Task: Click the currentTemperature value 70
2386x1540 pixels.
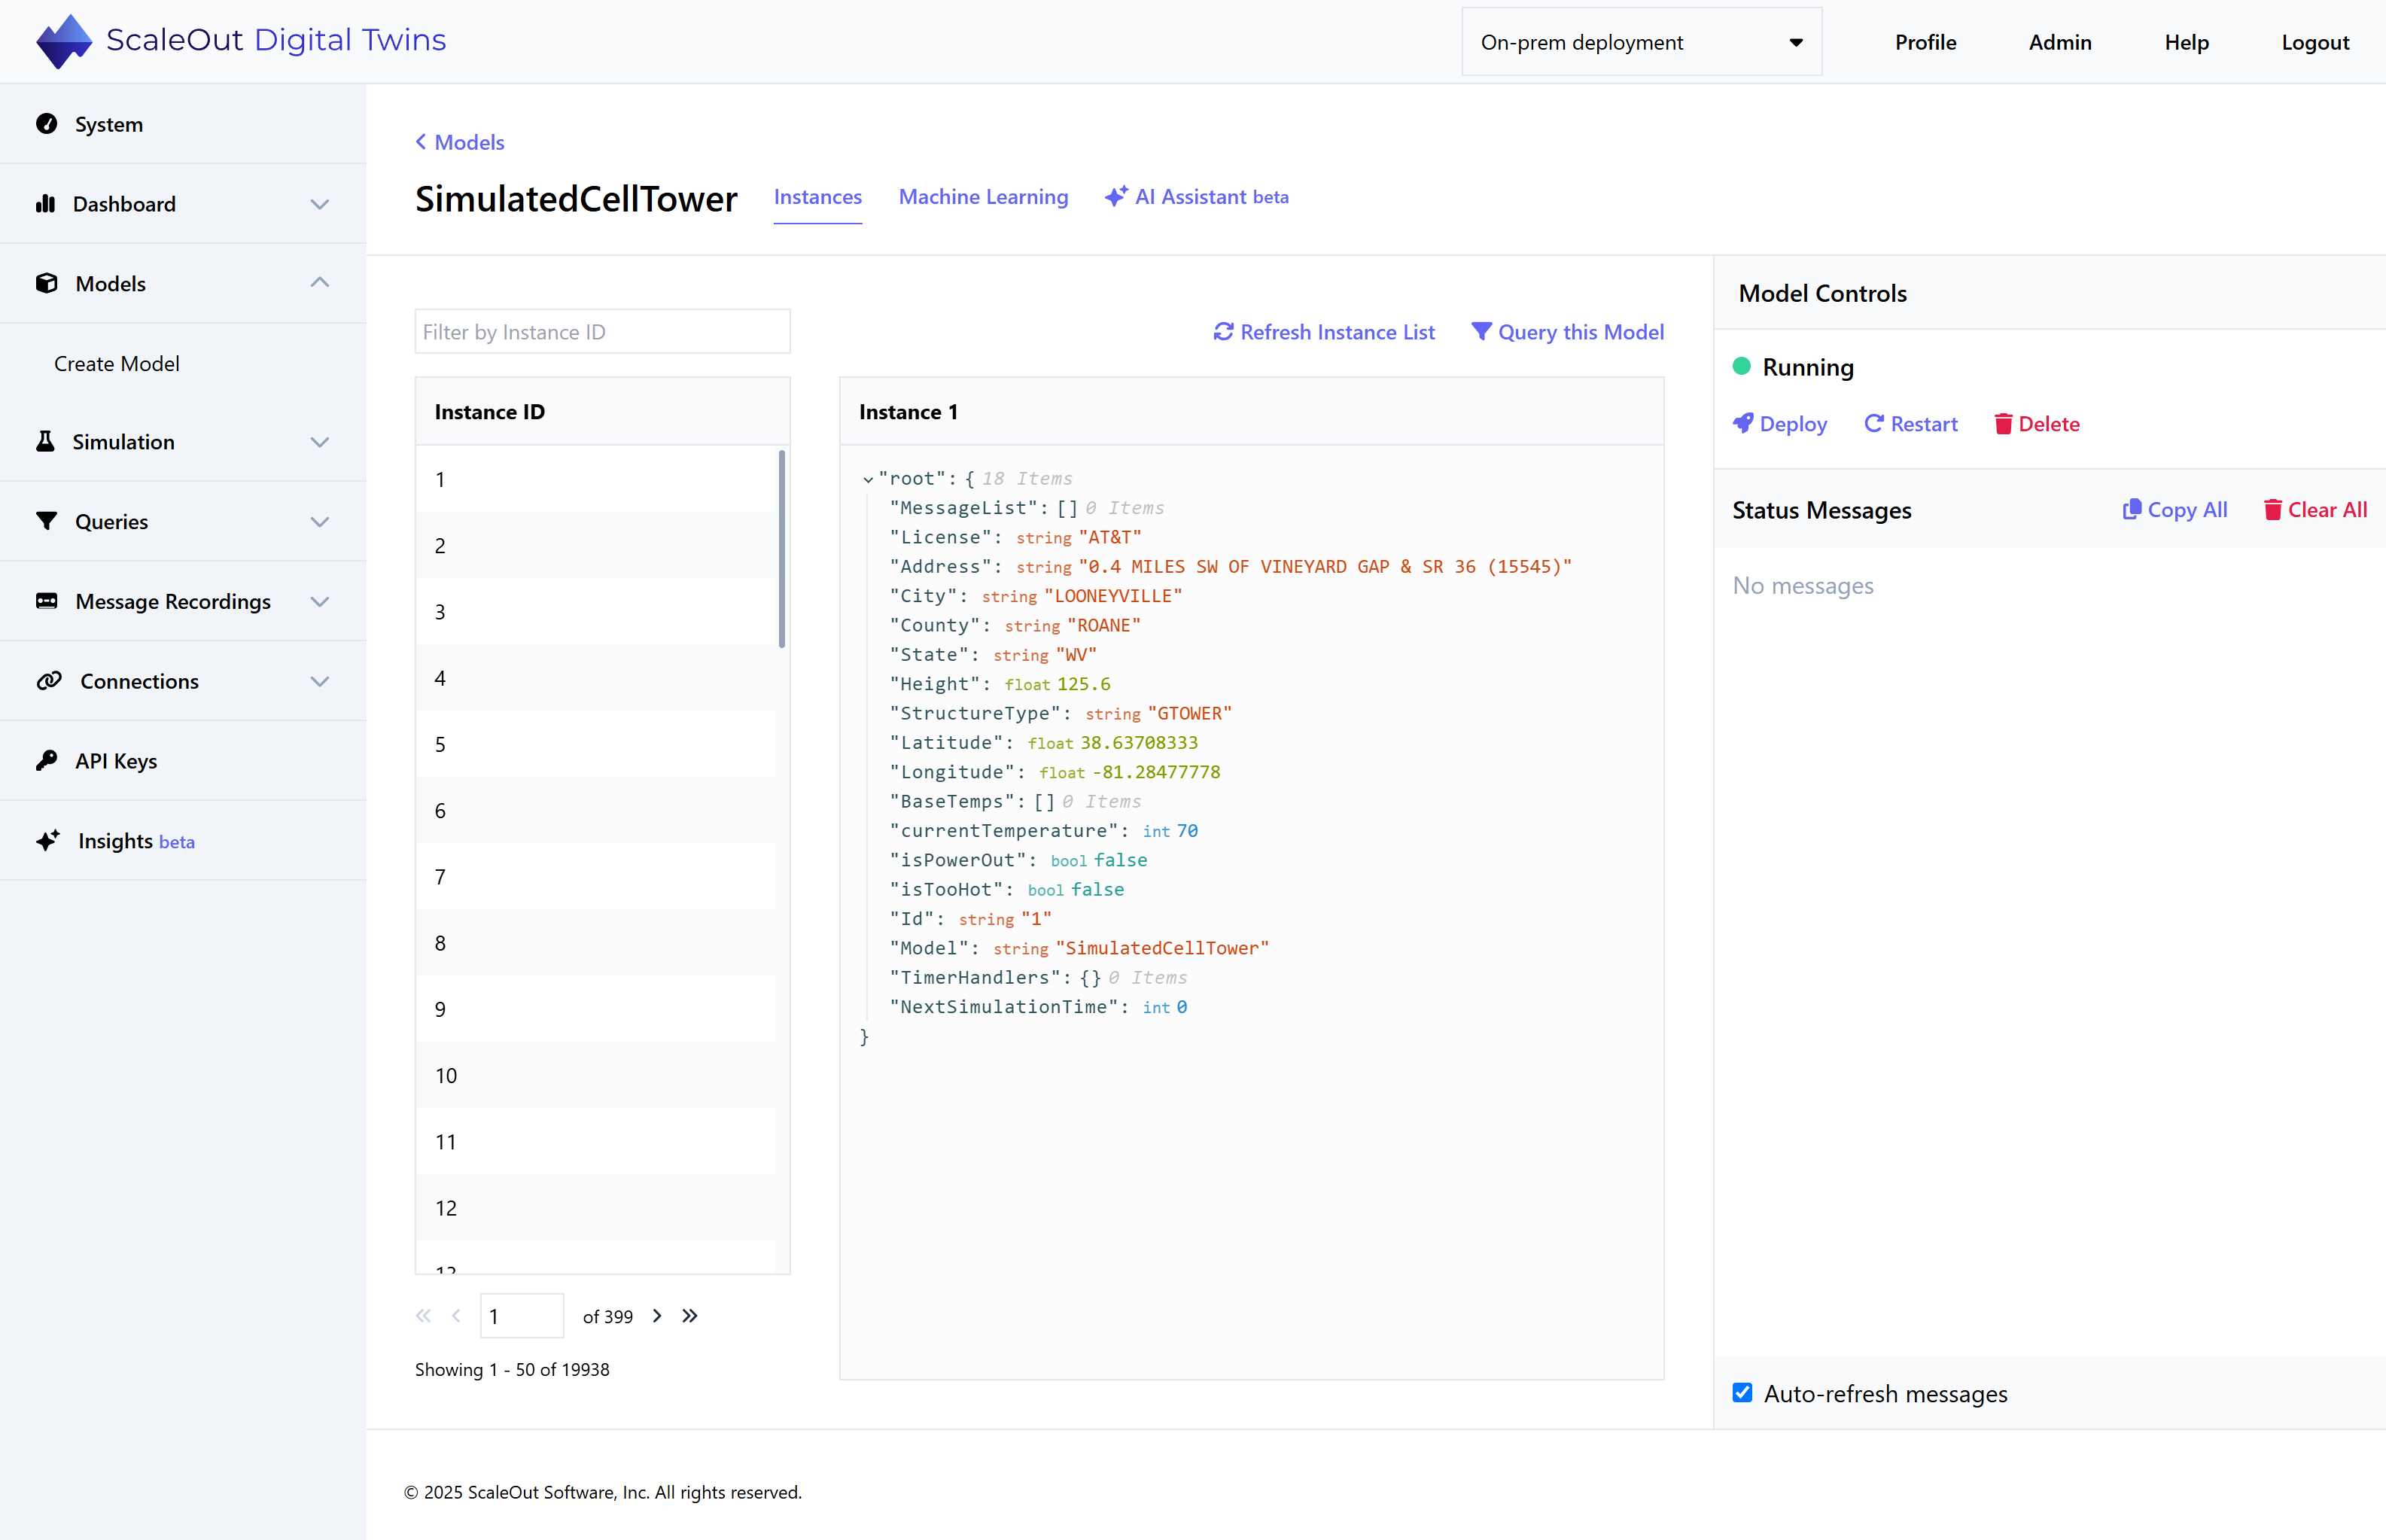Action: point(1186,831)
